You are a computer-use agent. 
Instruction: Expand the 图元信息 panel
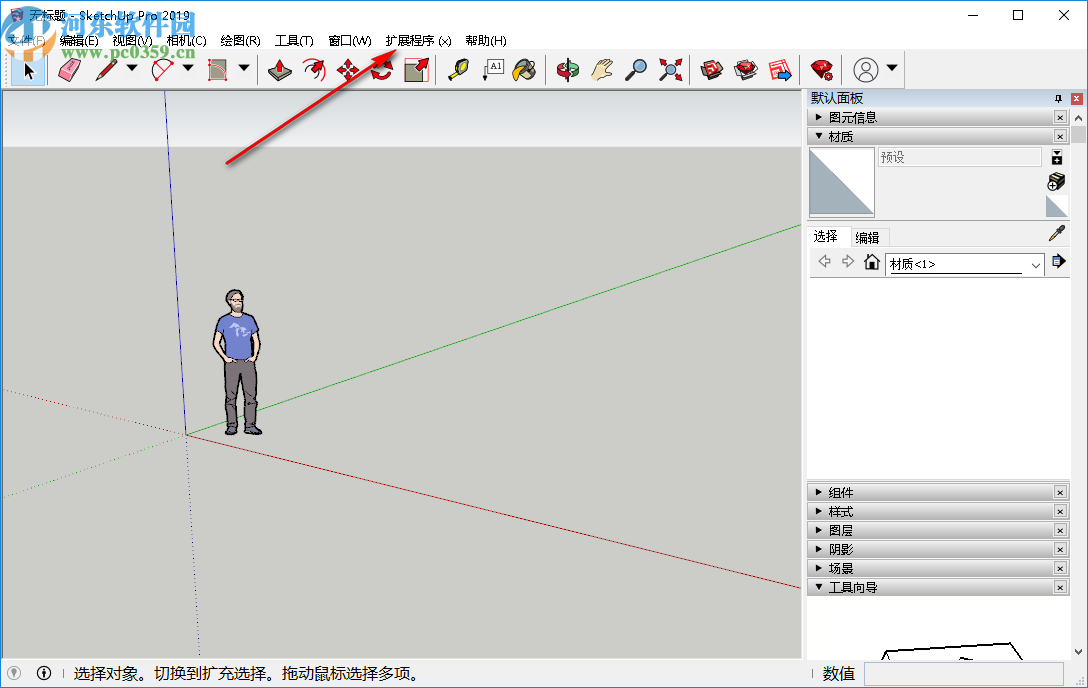pos(820,117)
